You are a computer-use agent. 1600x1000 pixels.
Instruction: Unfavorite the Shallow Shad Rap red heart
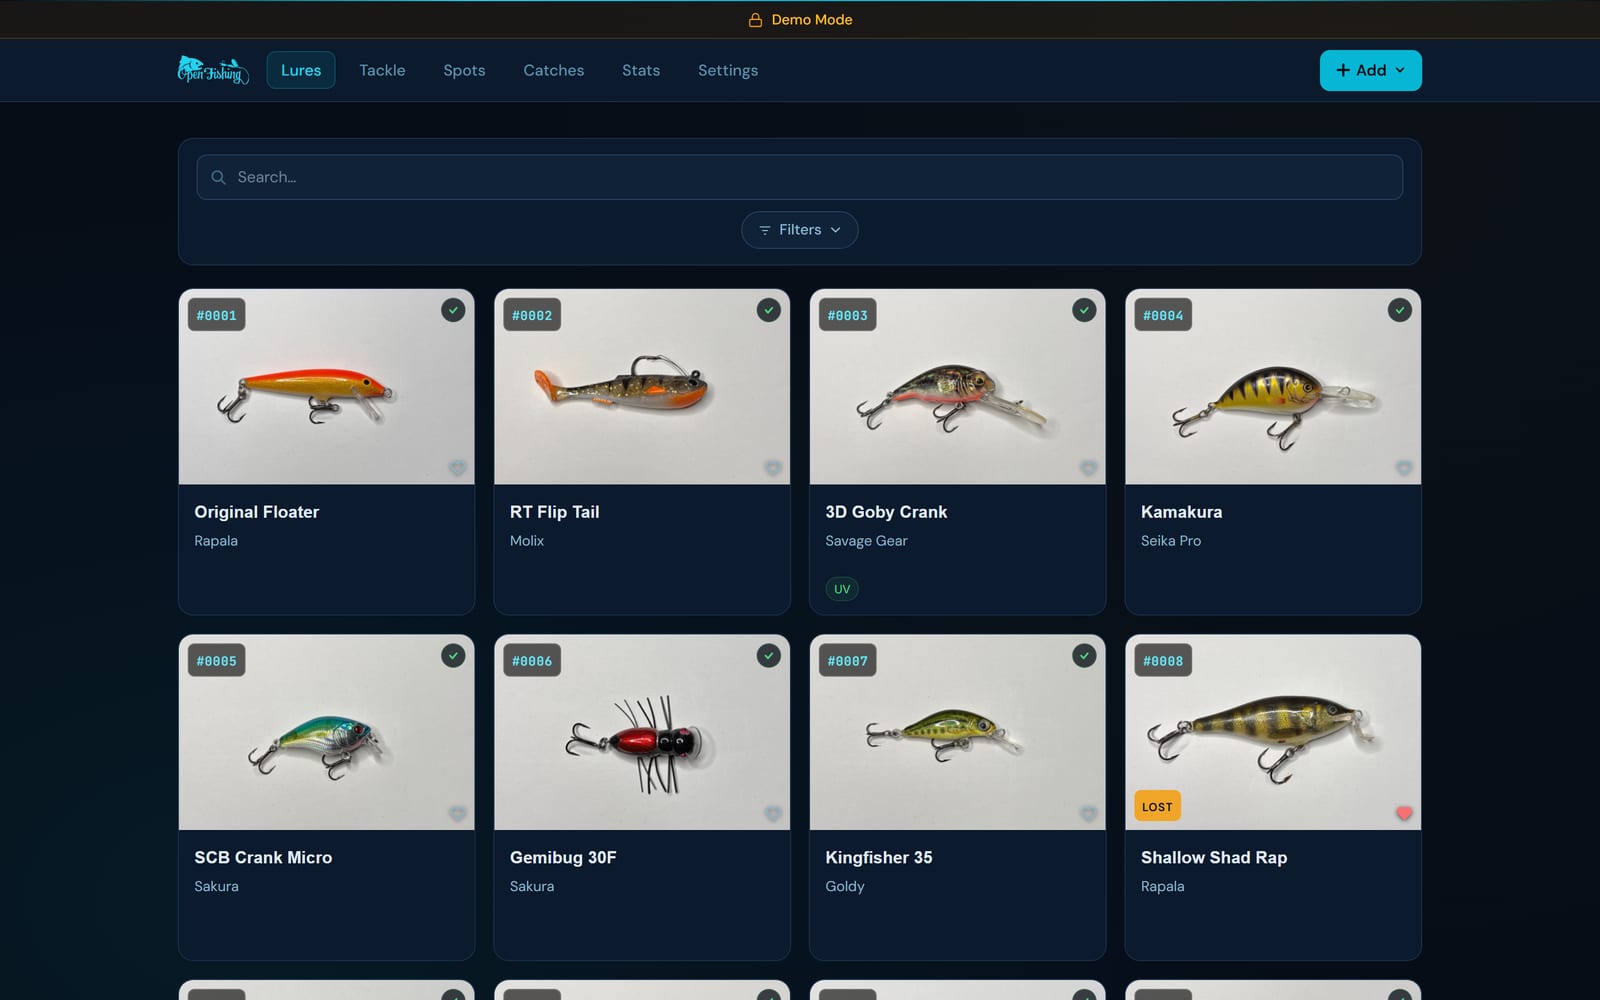click(1404, 813)
